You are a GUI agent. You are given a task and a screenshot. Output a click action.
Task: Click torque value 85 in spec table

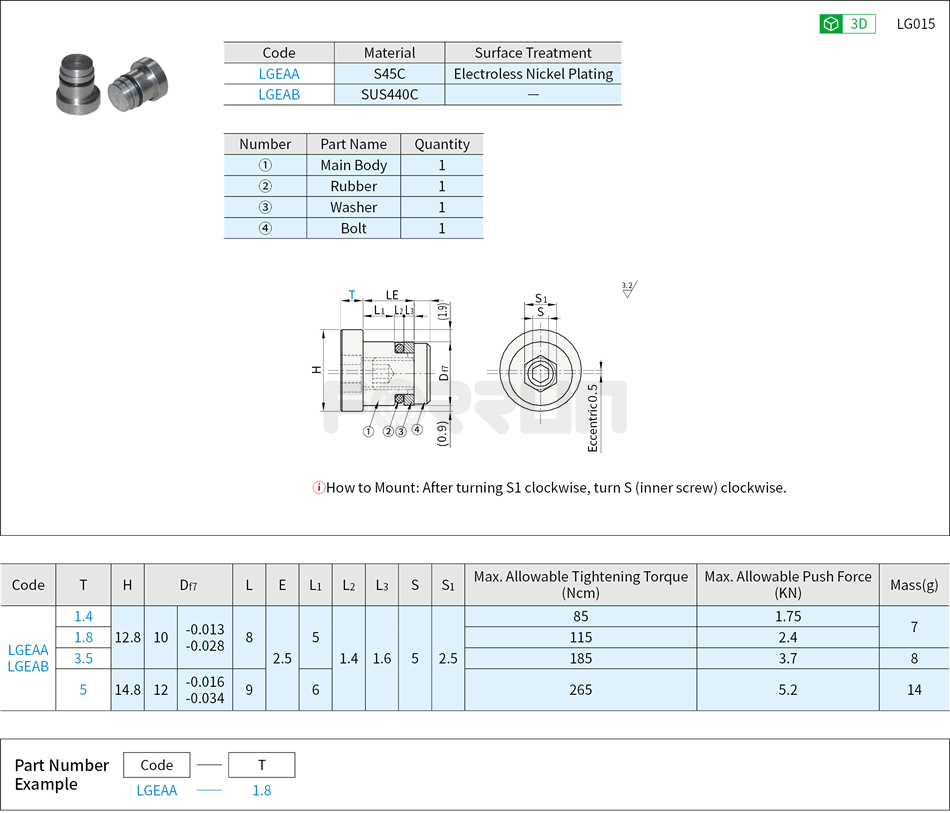click(x=580, y=617)
